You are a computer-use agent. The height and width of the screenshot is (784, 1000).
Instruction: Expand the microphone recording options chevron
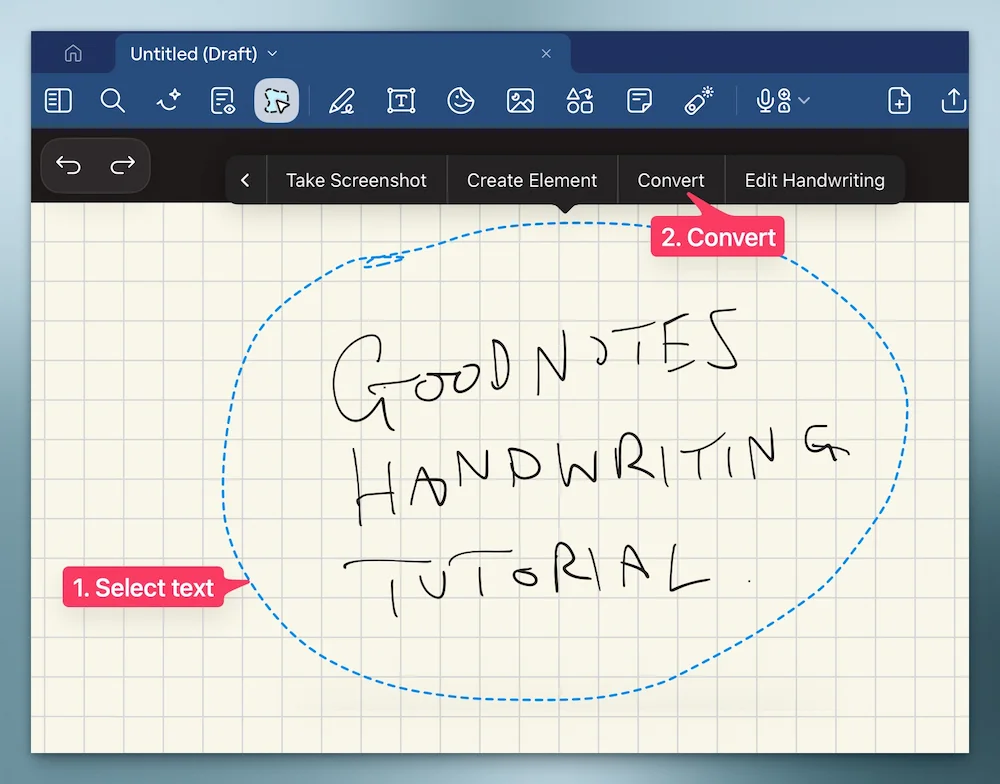804,100
